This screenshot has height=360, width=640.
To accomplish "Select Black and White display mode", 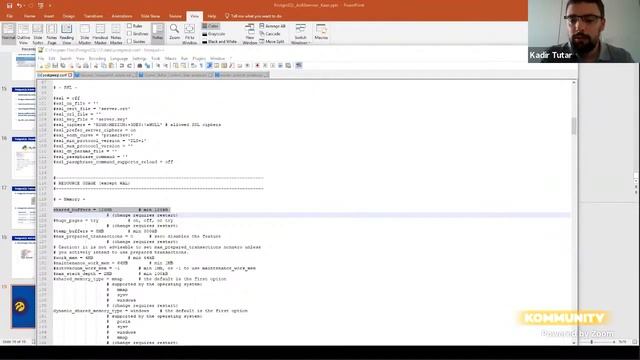I will point(220,41).
